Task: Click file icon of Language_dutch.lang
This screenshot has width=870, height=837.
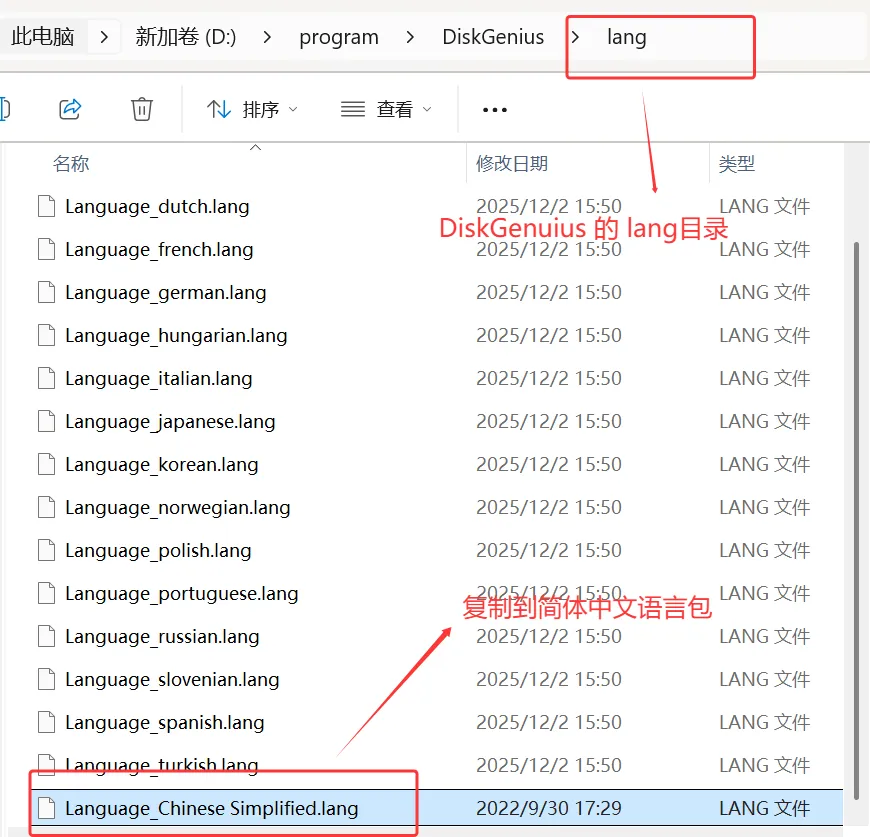Action: (x=47, y=206)
